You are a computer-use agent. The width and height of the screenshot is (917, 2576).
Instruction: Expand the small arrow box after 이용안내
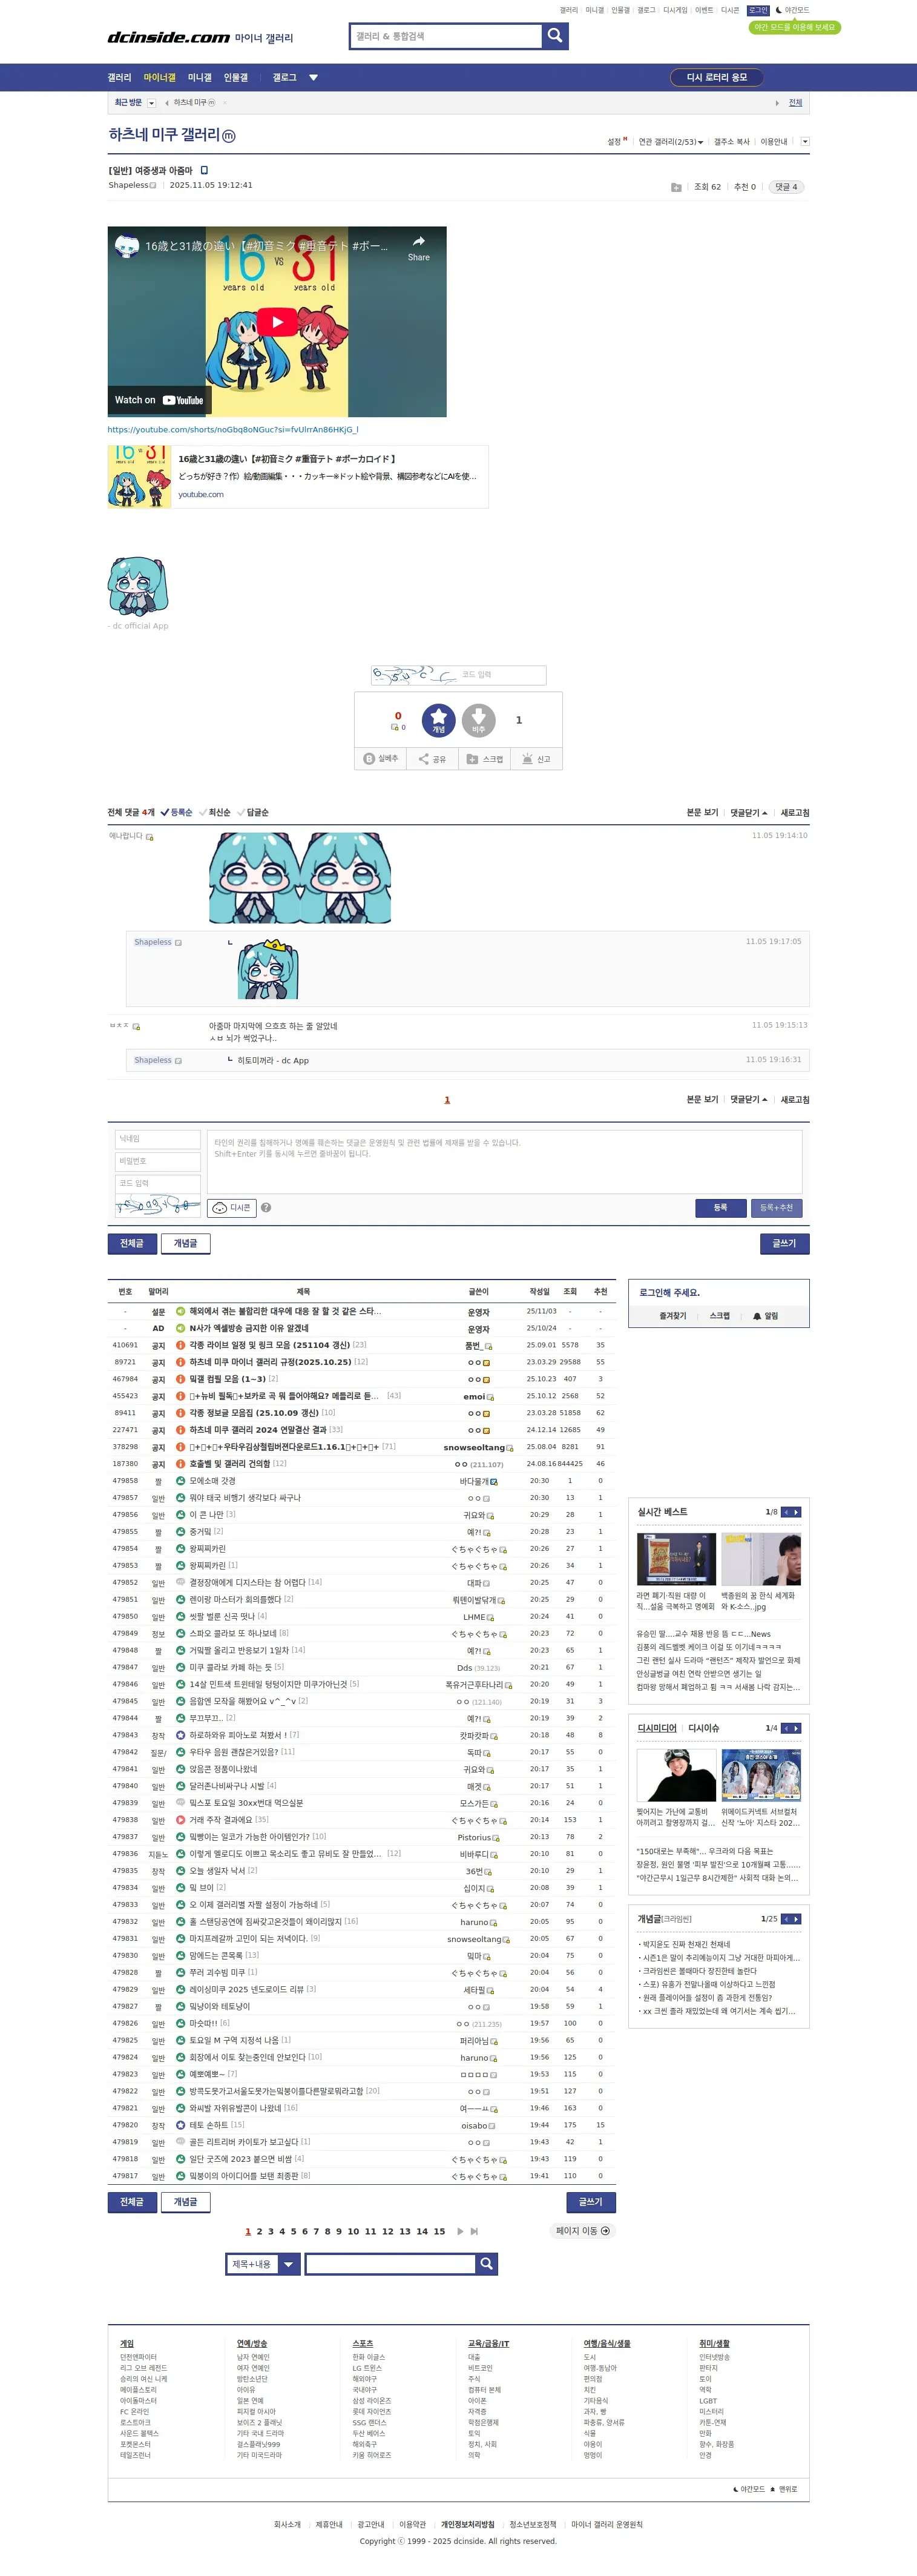(x=805, y=142)
